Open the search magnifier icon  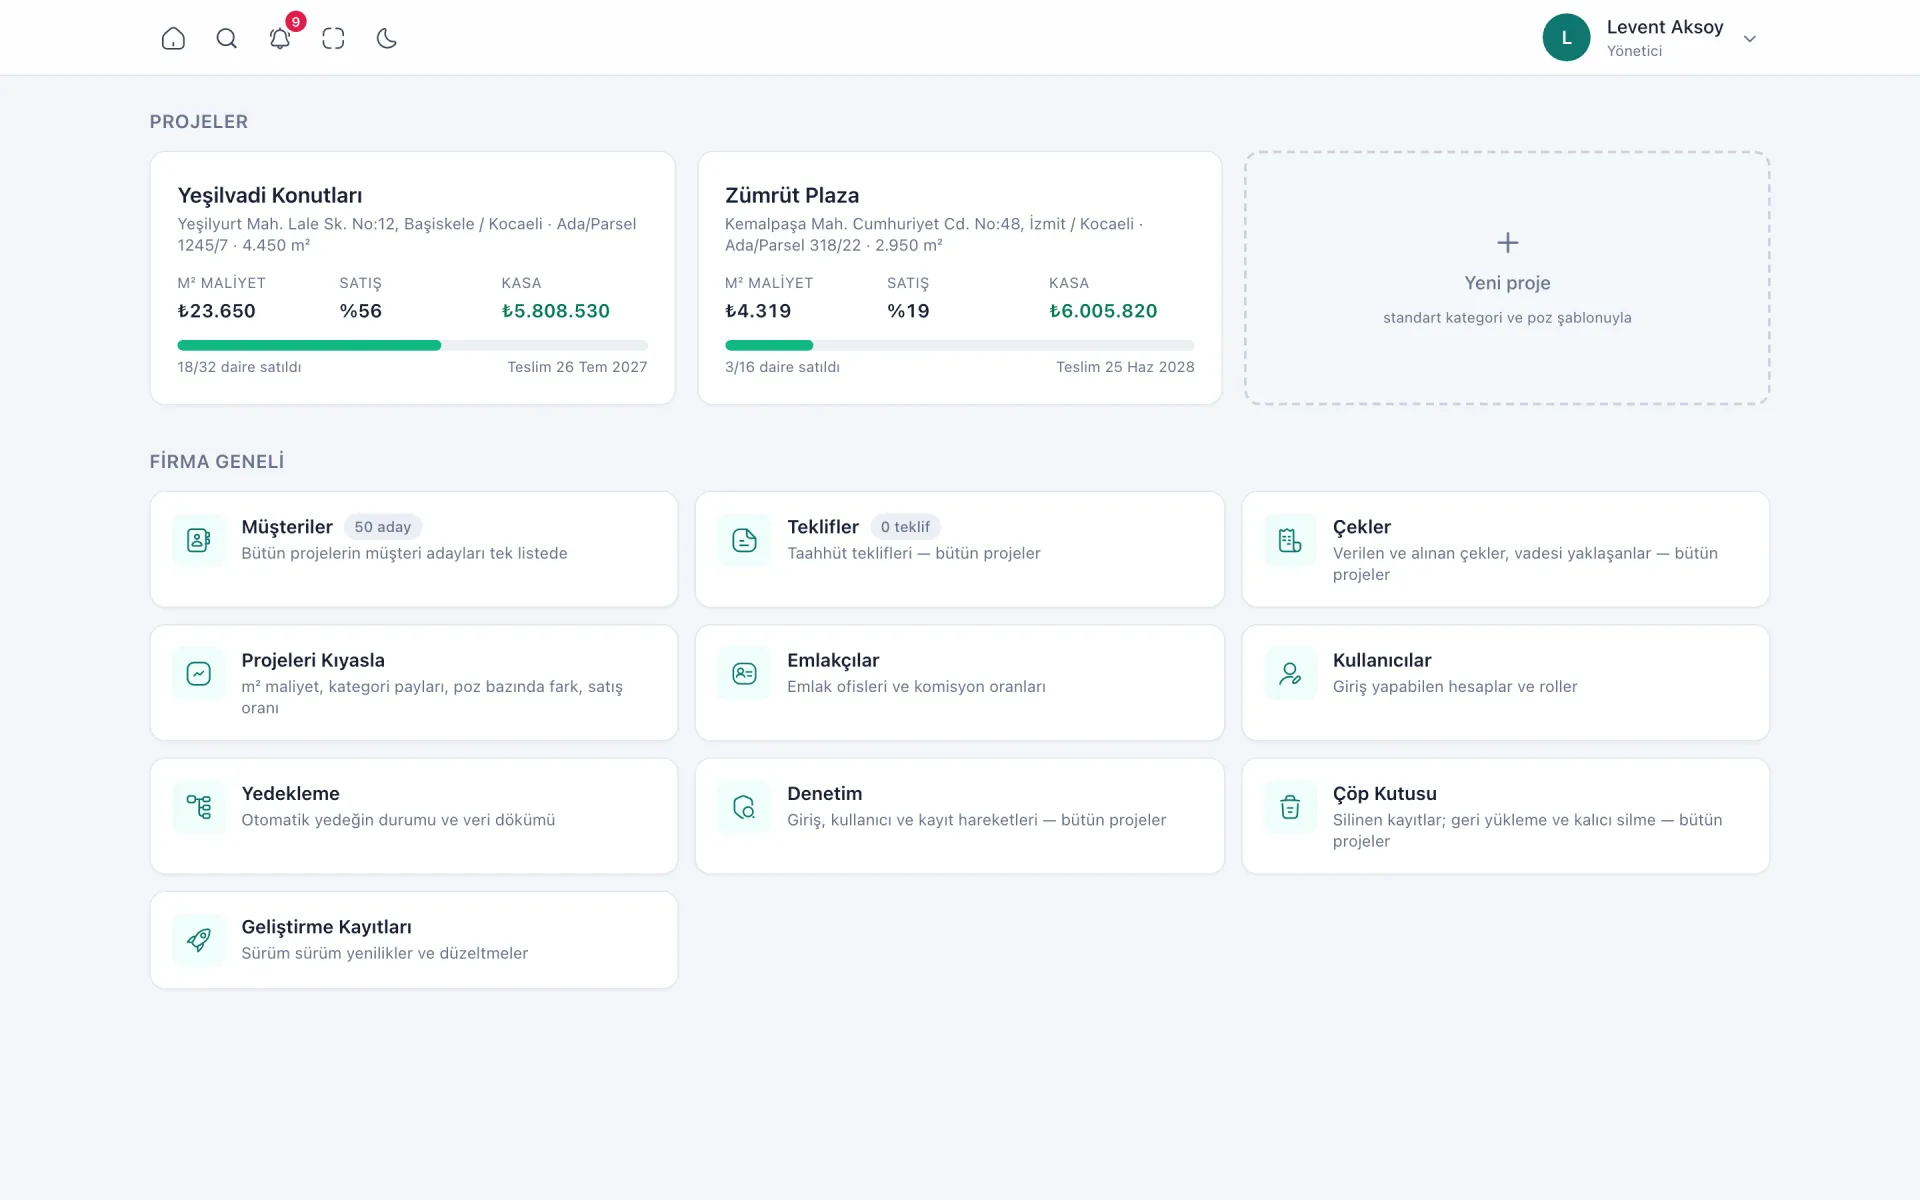pos(227,38)
